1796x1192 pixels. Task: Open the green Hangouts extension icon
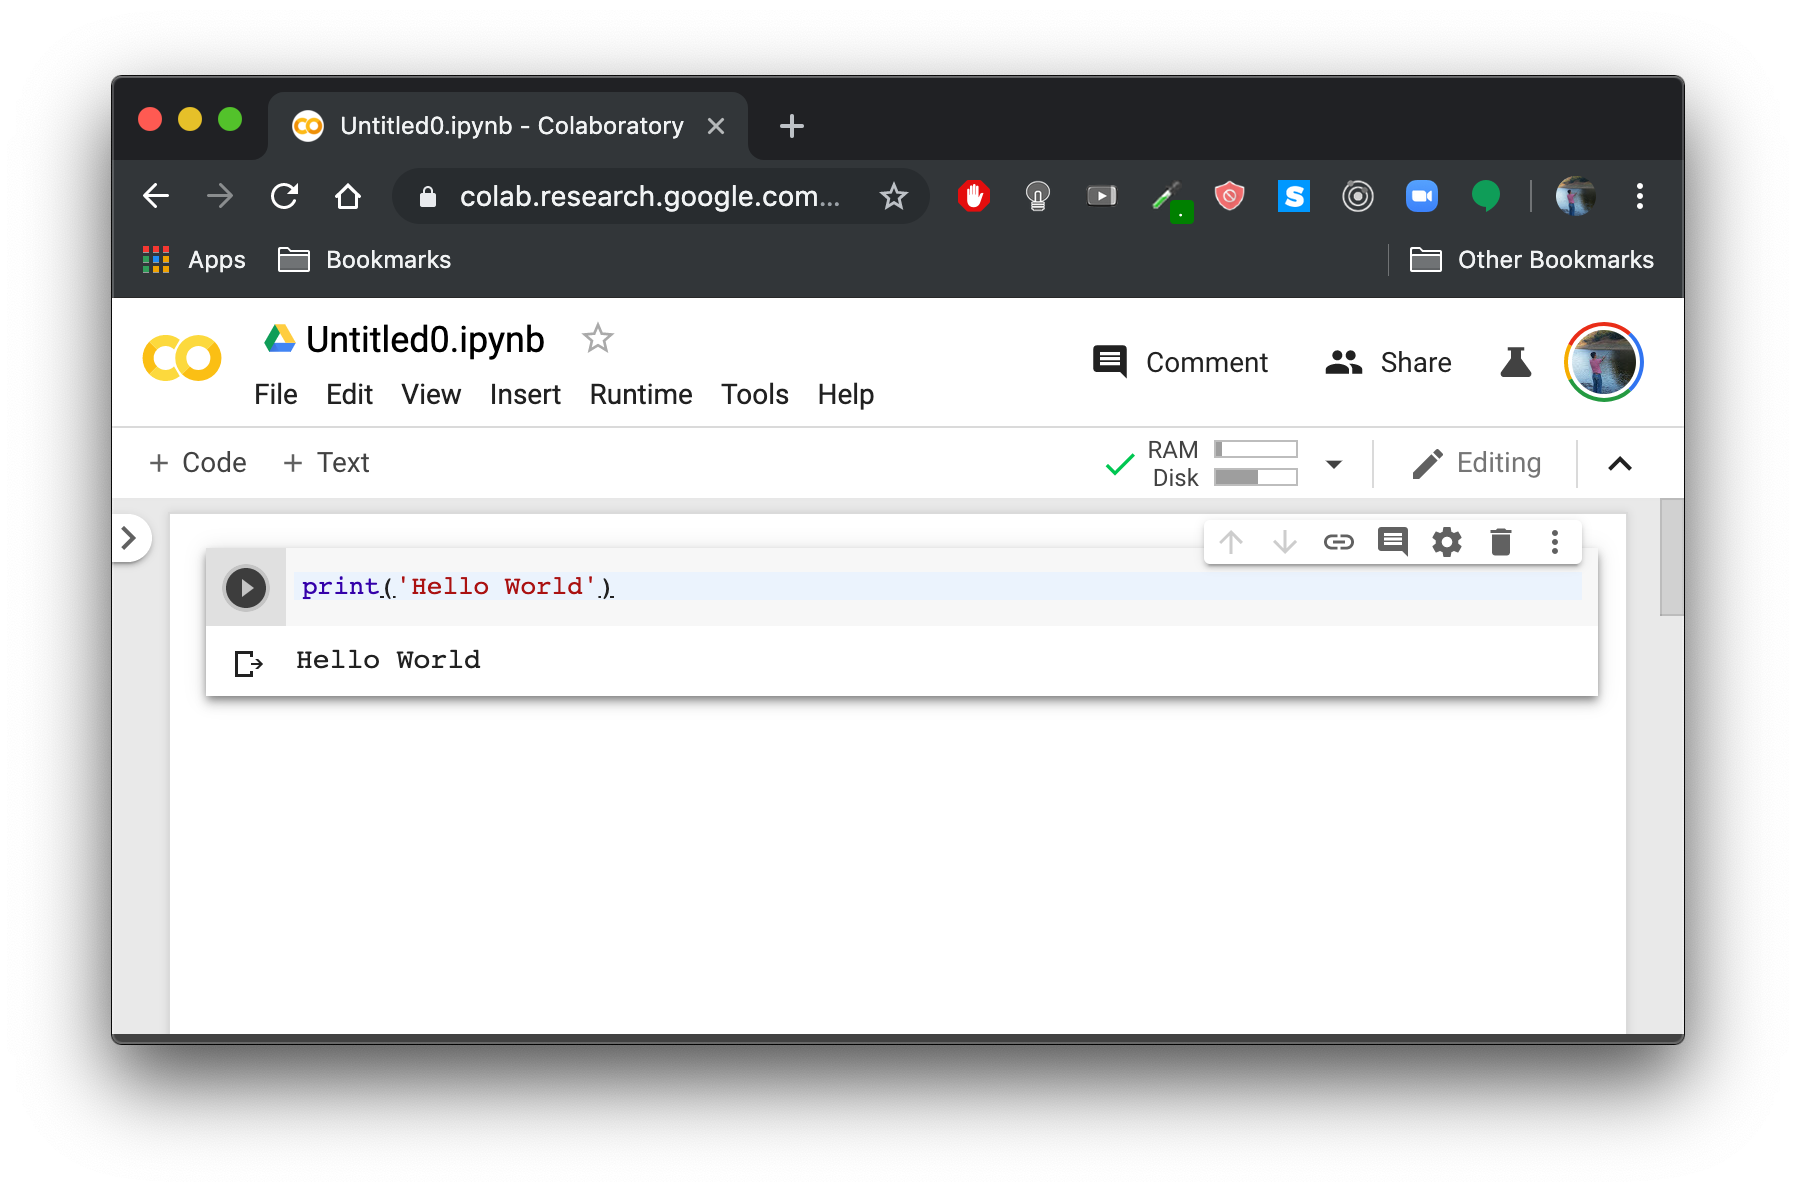coord(1486,196)
